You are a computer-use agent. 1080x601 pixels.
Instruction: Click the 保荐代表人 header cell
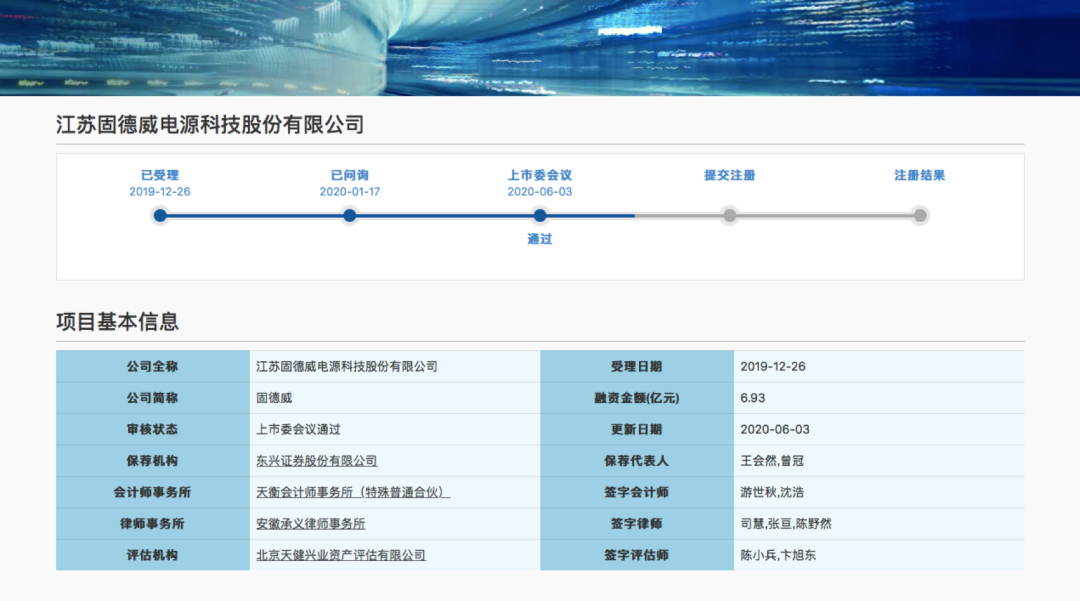click(637, 461)
